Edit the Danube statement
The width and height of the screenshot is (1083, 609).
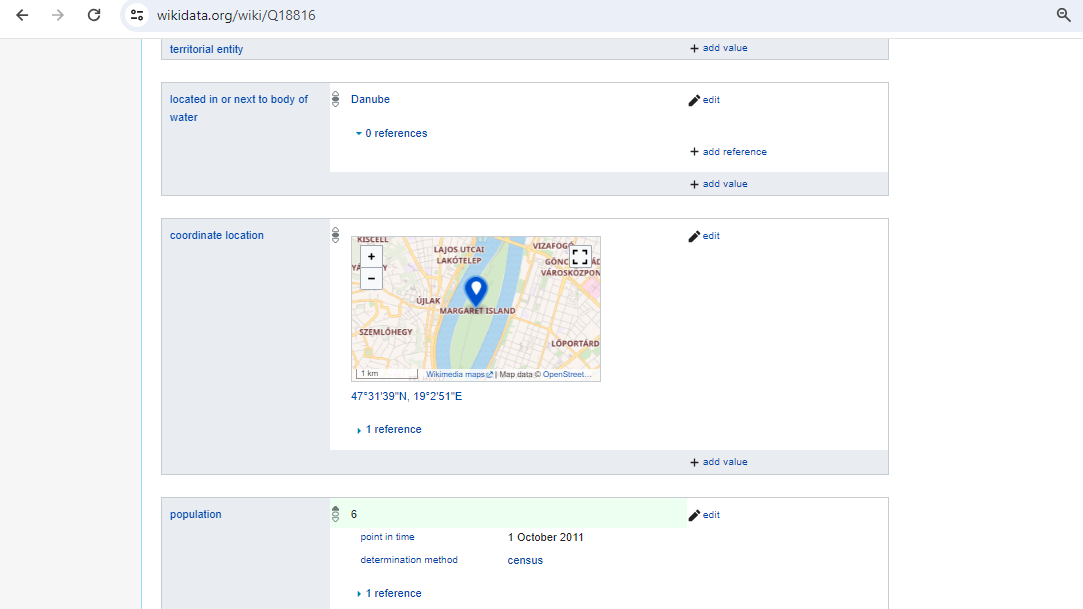(x=704, y=100)
